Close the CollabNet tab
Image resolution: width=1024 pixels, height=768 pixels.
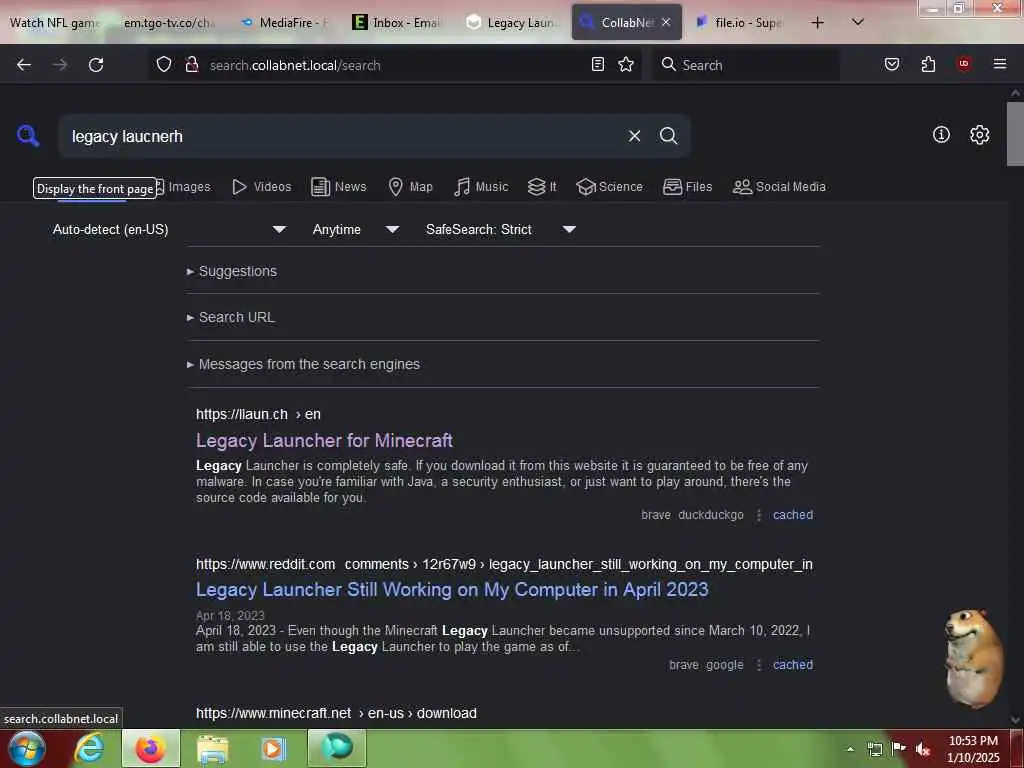pos(665,22)
